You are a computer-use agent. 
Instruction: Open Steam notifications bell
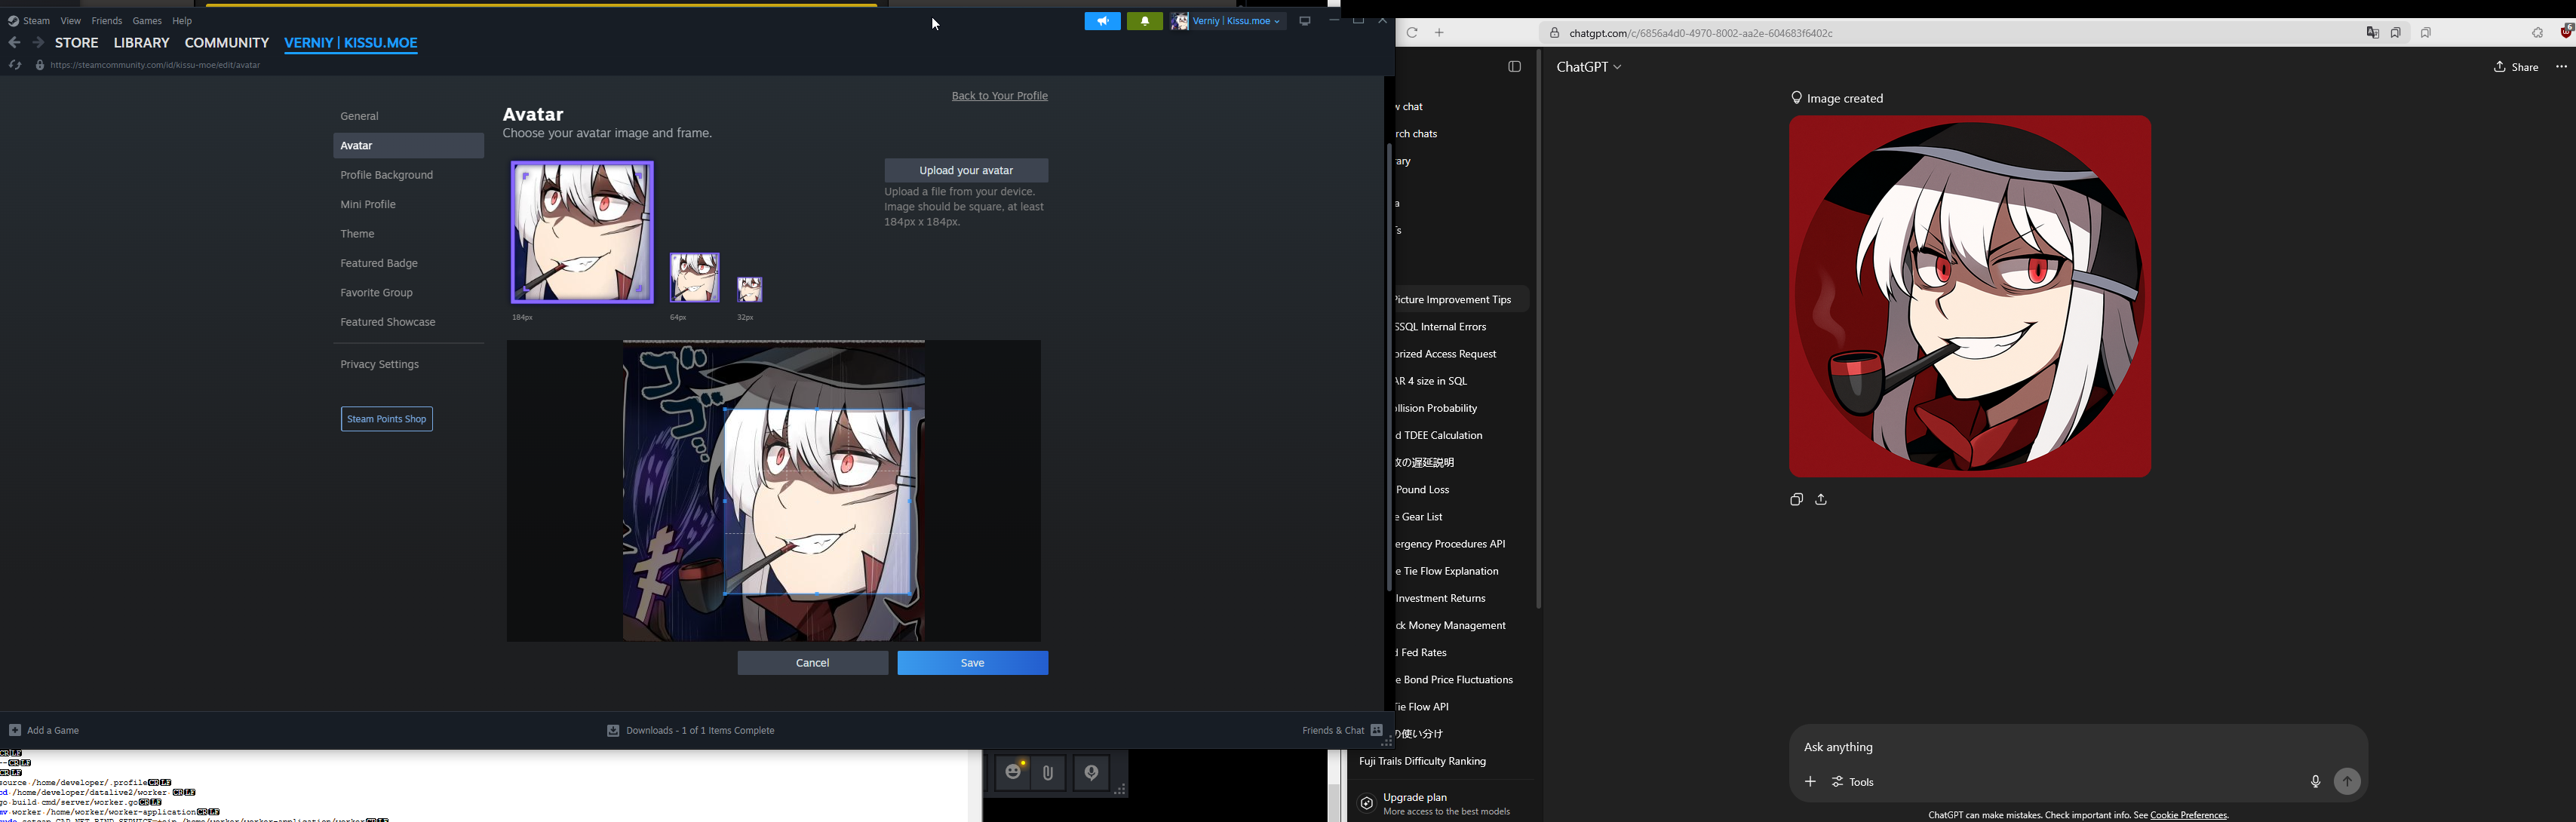[x=1145, y=21]
